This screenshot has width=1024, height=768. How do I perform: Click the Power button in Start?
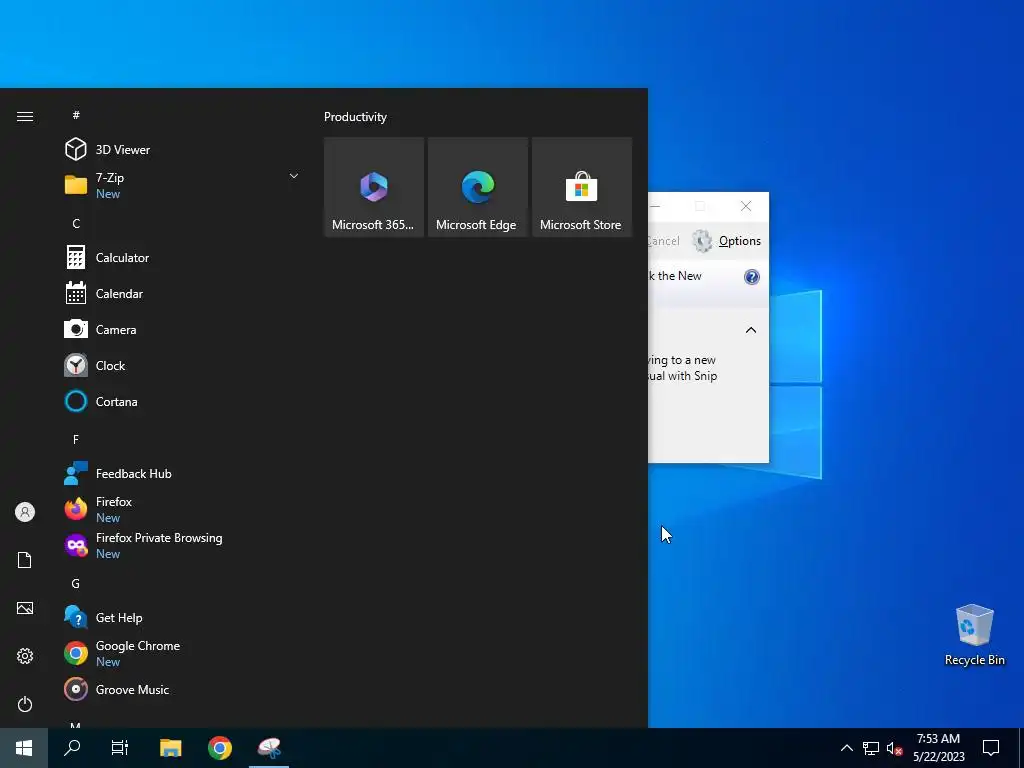pyautogui.click(x=25, y=704)
